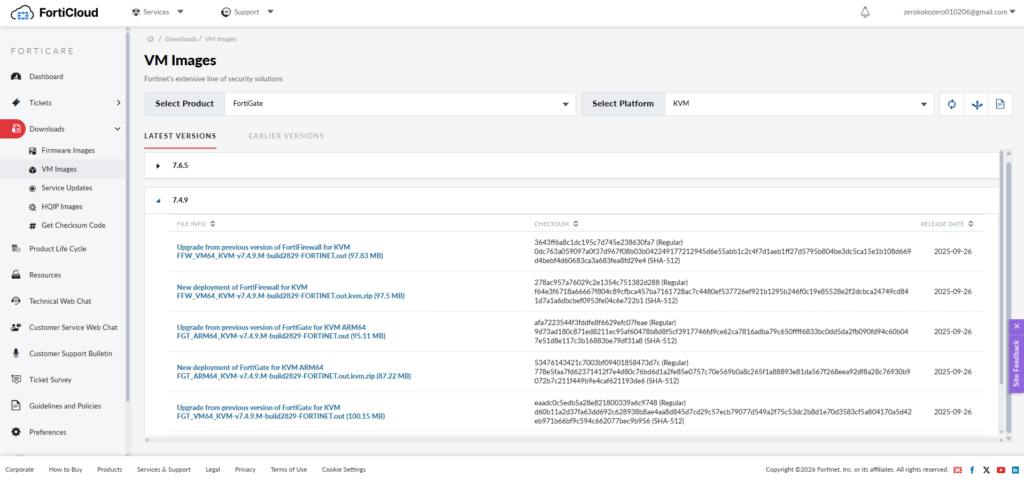This screenshot has height=485, width=1024.
Task: Click the Customer Service Web Chat icon
Action: point(16,327)
